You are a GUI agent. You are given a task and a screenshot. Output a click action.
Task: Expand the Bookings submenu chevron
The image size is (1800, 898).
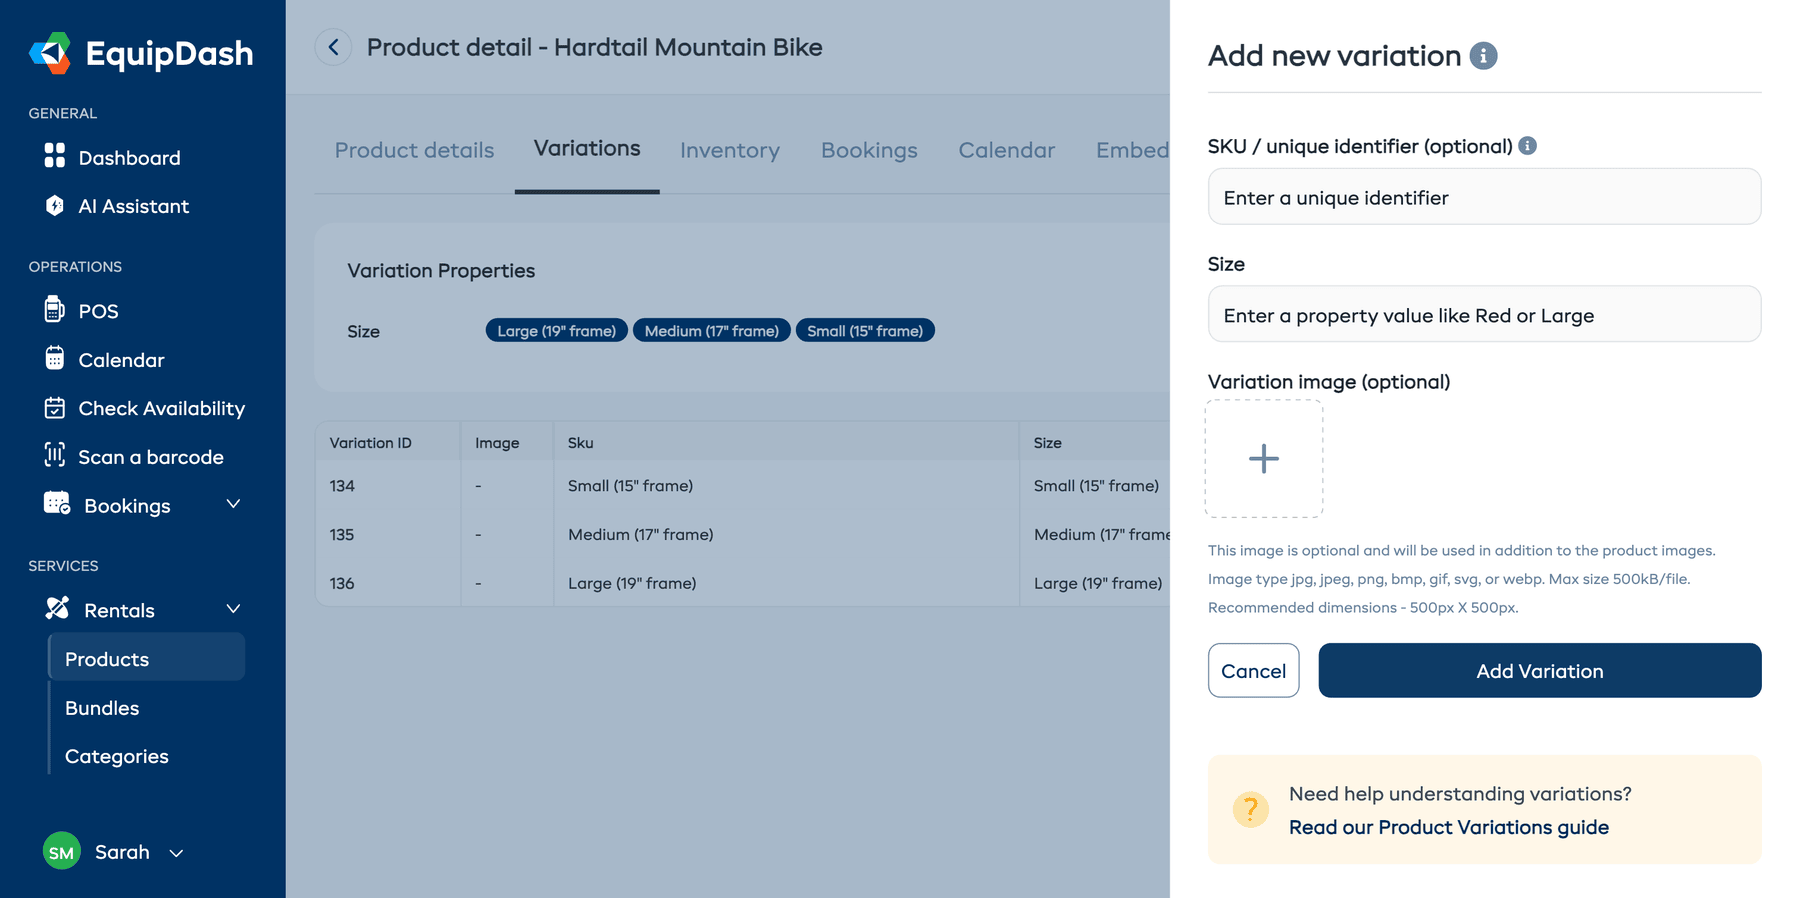[x=233, y=504]
